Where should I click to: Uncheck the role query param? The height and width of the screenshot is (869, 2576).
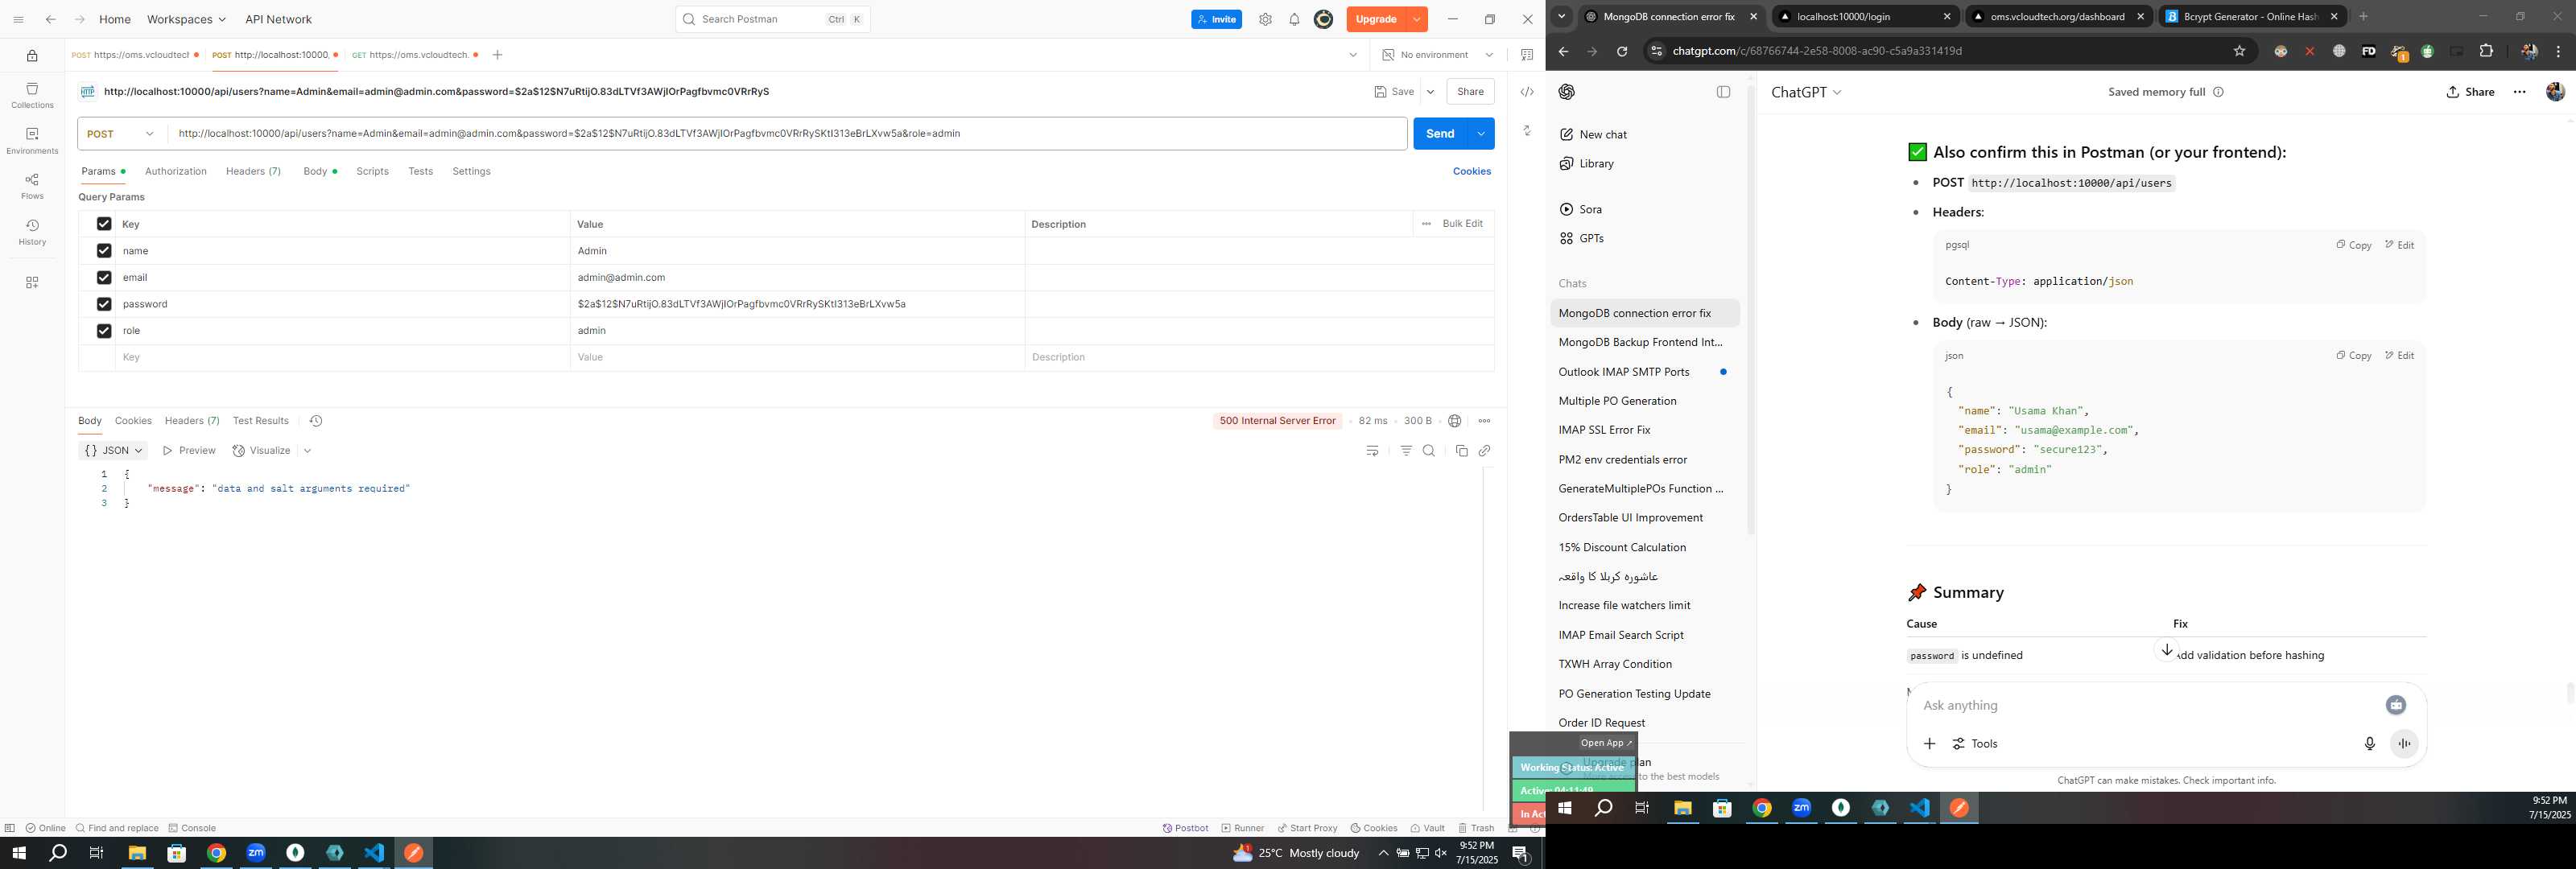click(x=104, y=330)
